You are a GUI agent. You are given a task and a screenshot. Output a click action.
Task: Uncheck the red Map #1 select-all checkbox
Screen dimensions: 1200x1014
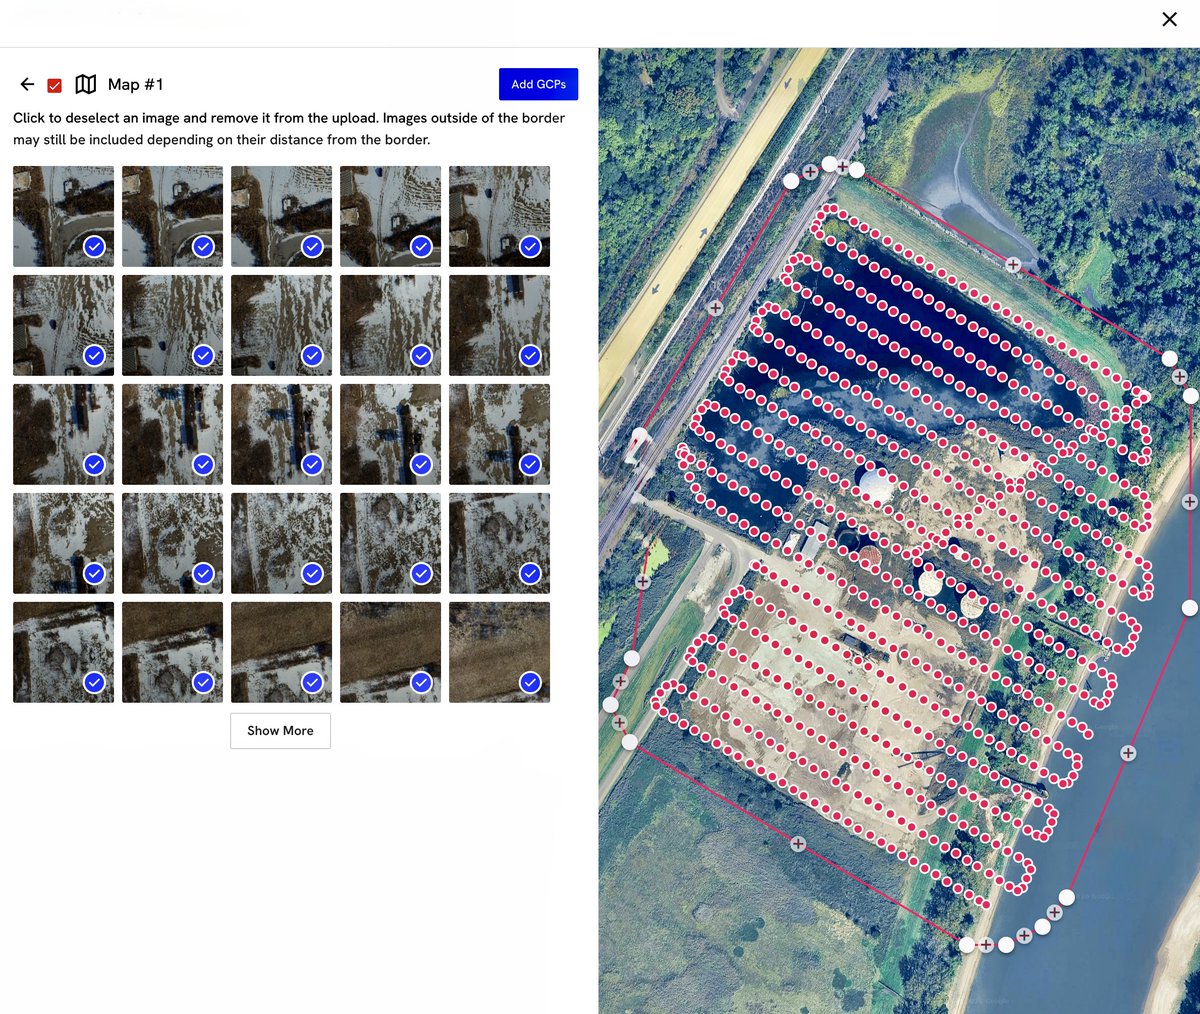(x=55, y=85)
